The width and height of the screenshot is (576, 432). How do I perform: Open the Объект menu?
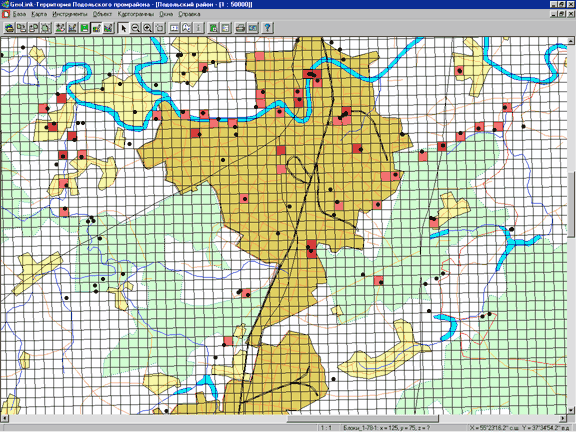click(102, 14)
